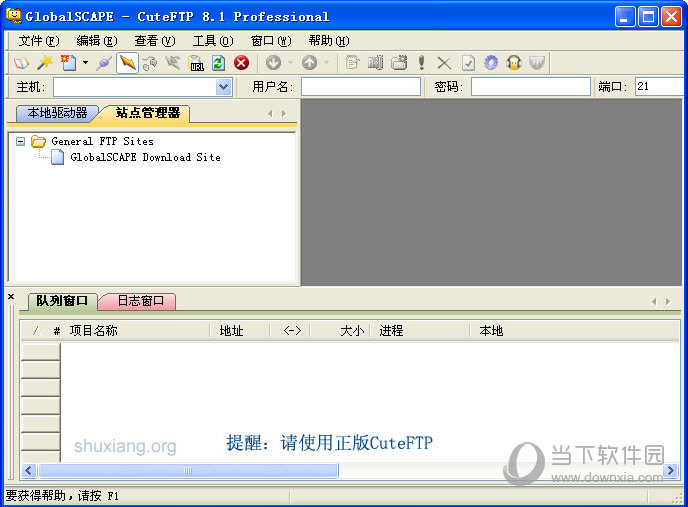Open the Site Manager book icon
Screen dimensions: 688x507
click(21, 63)
